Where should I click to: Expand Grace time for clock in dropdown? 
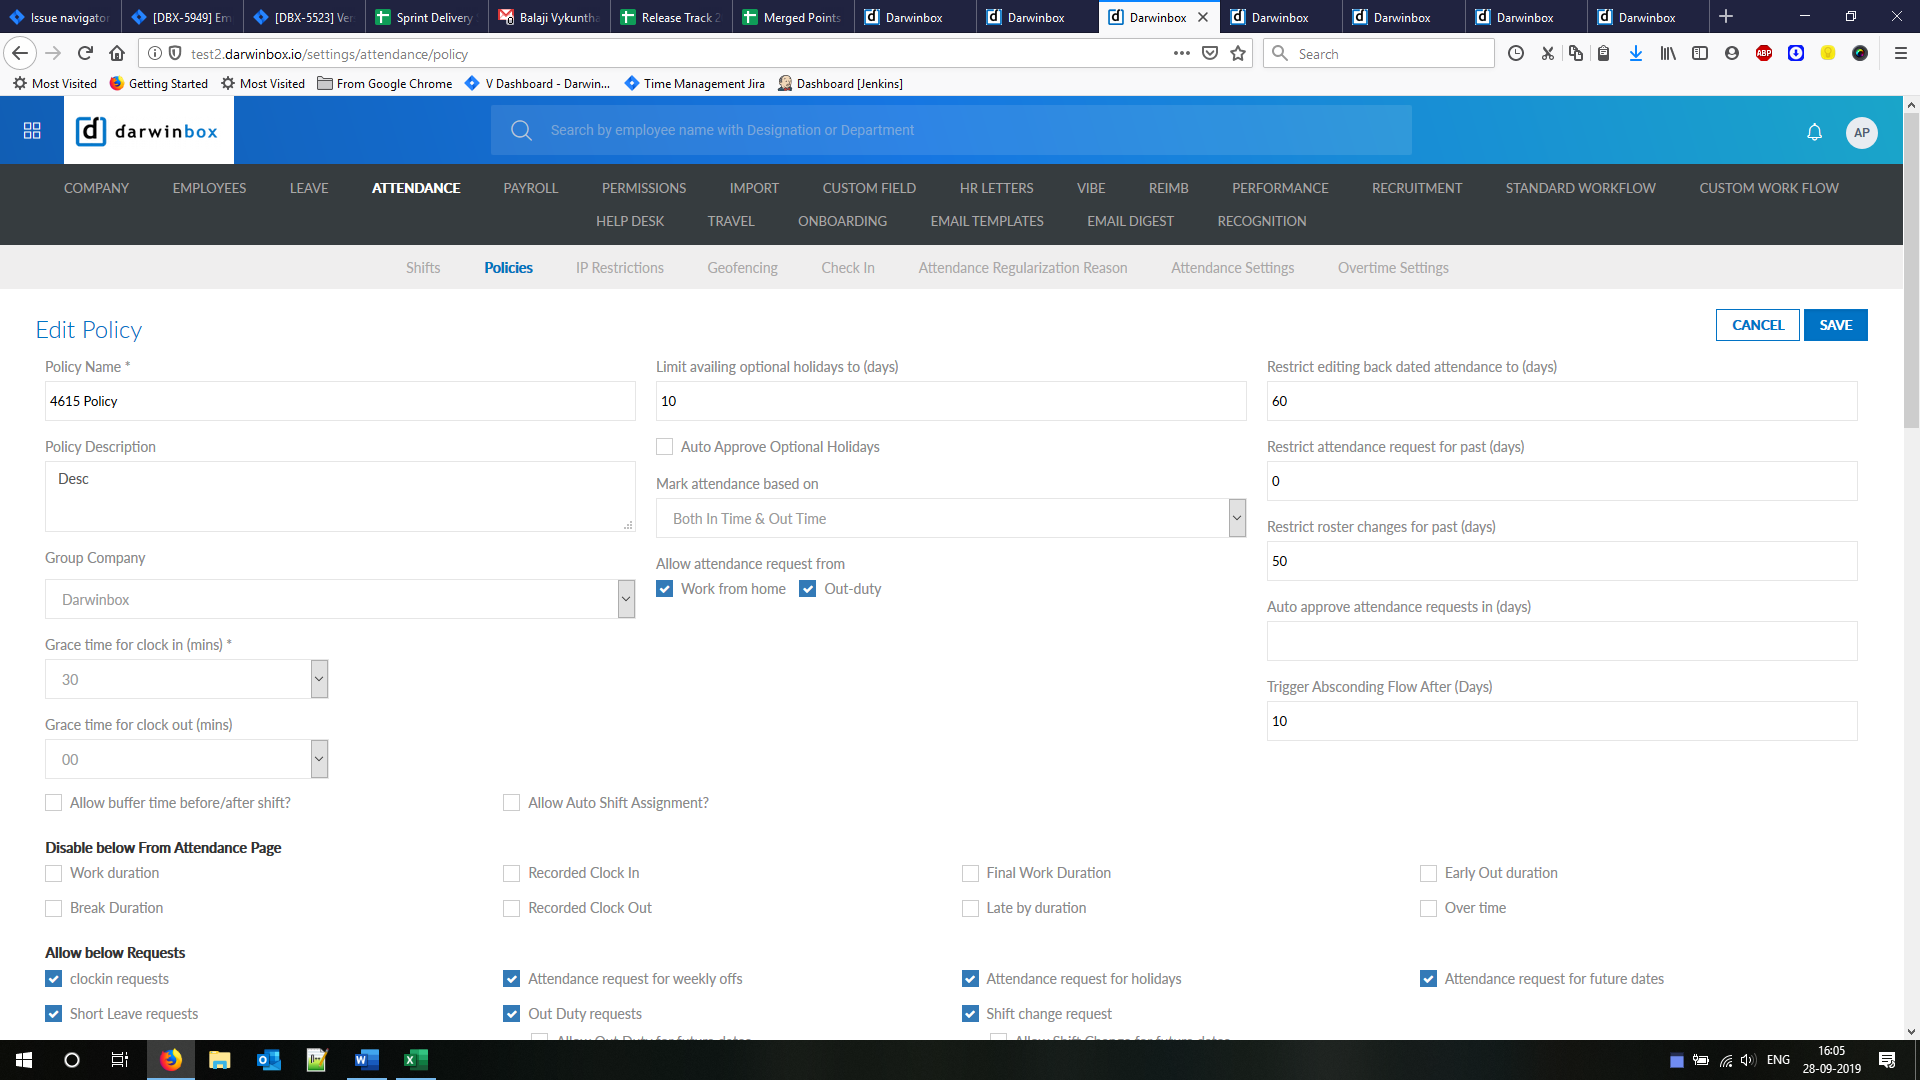[319, 679]
